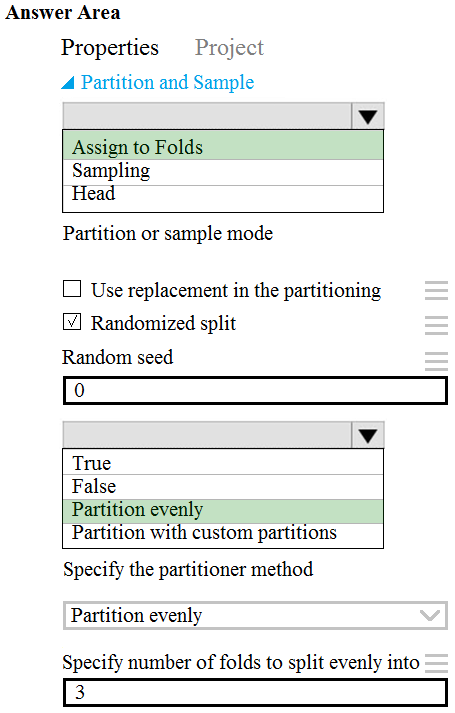Open the partitioner method dropdown arrow
455x713 pixels.
click(368, 436)
